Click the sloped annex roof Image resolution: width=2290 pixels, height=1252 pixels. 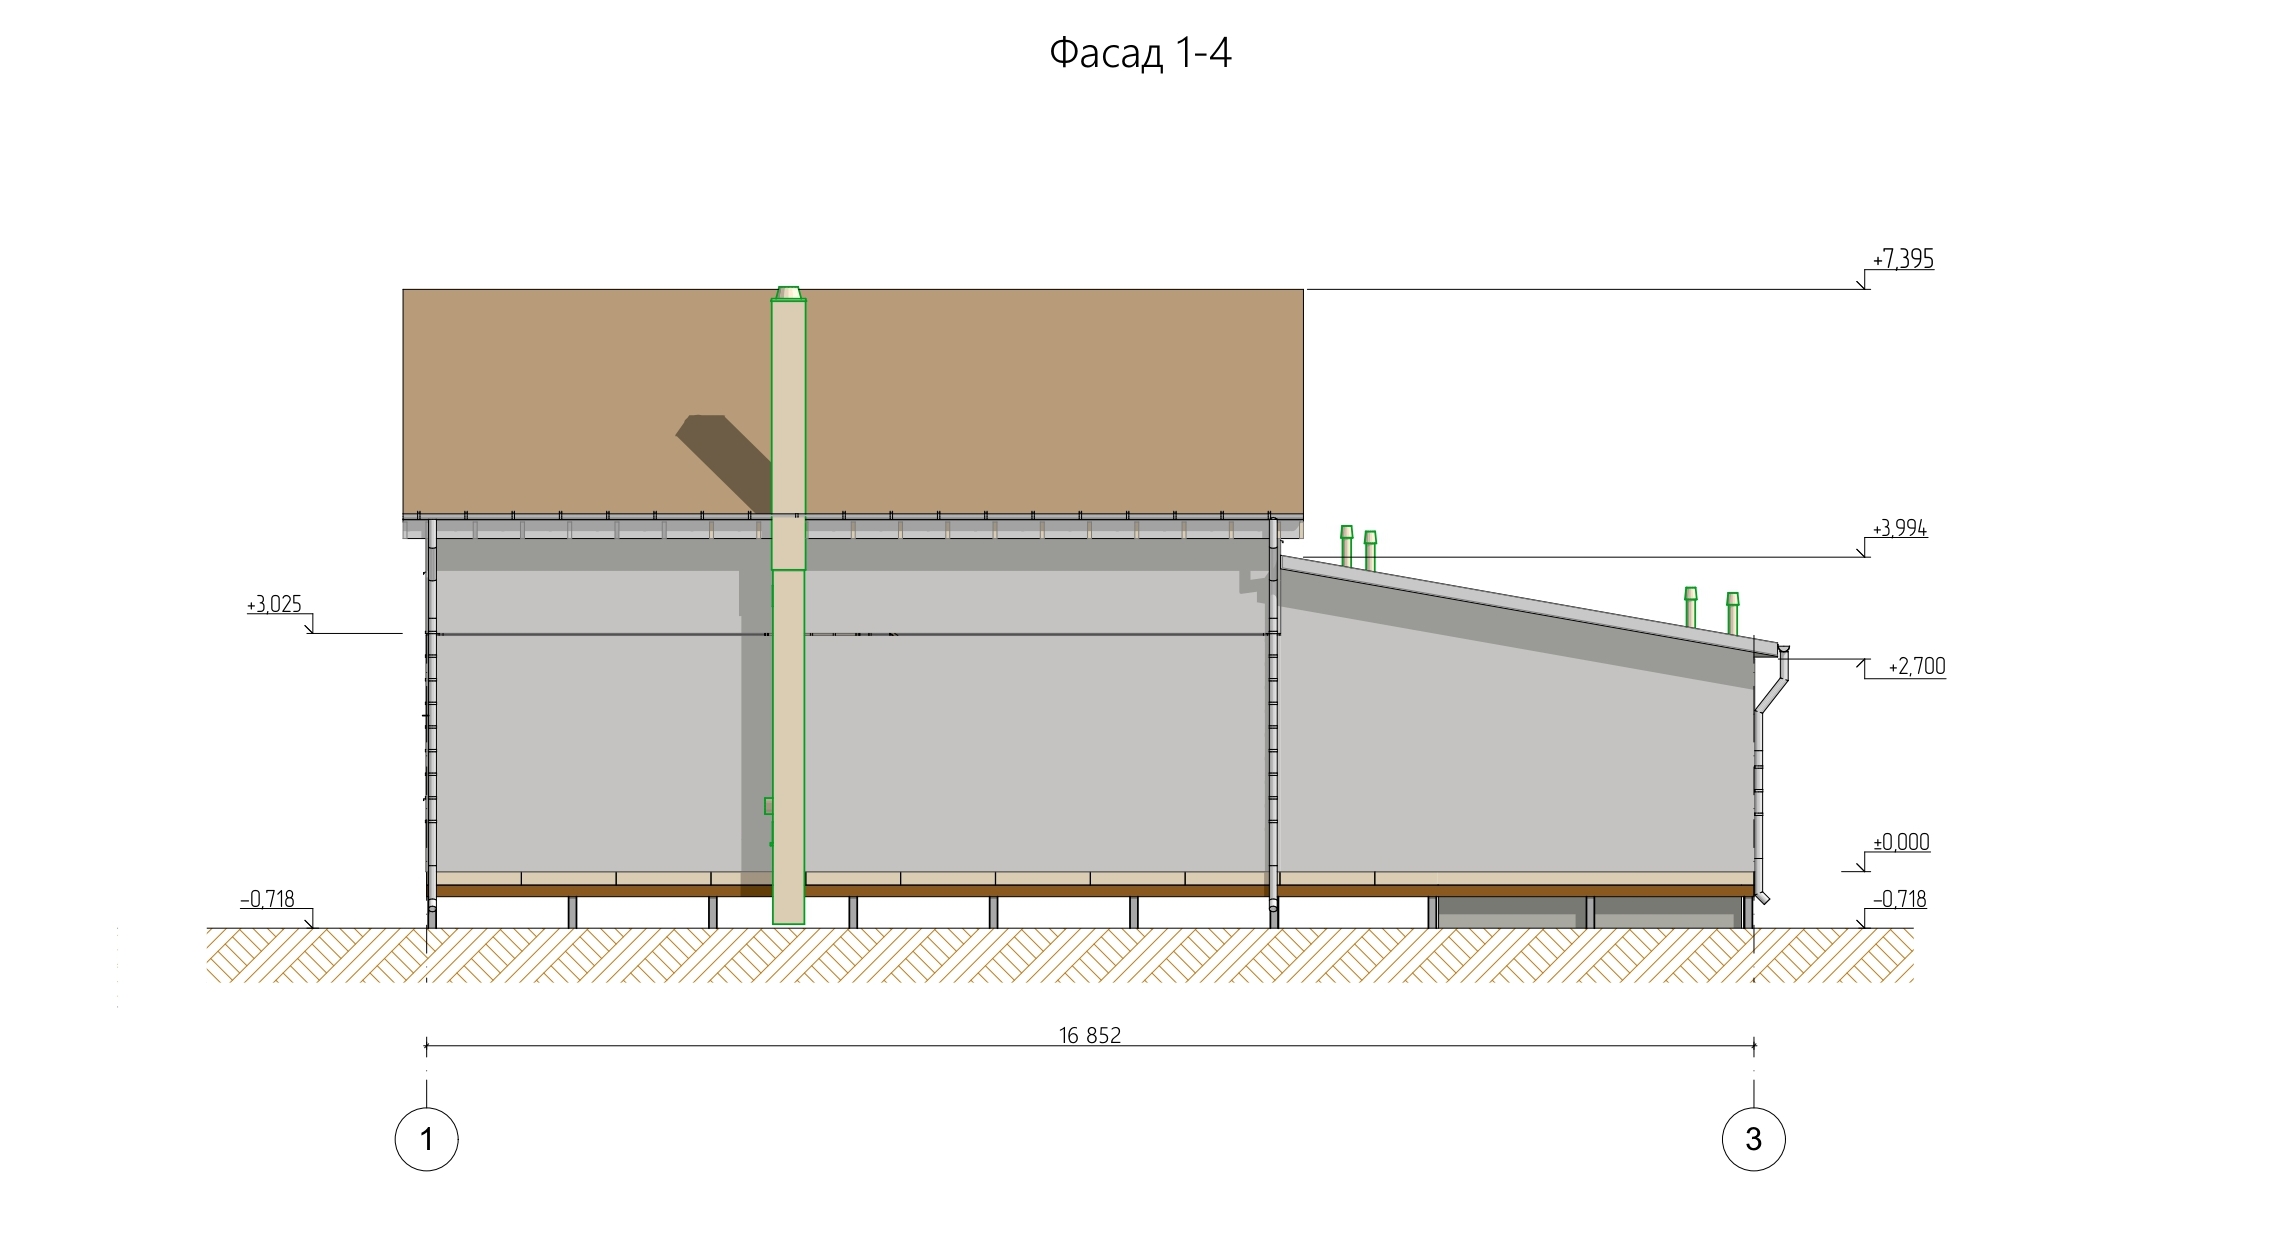tap(1520, 603)
